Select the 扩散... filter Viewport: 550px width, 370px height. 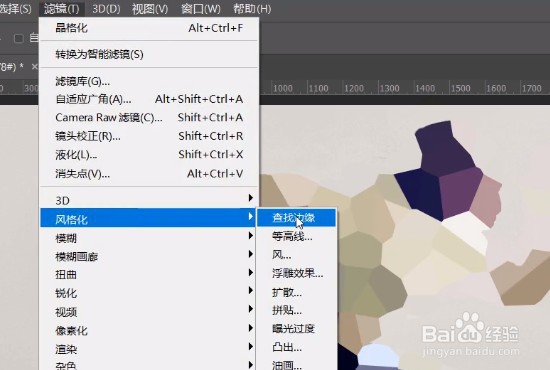click(297, 292)
